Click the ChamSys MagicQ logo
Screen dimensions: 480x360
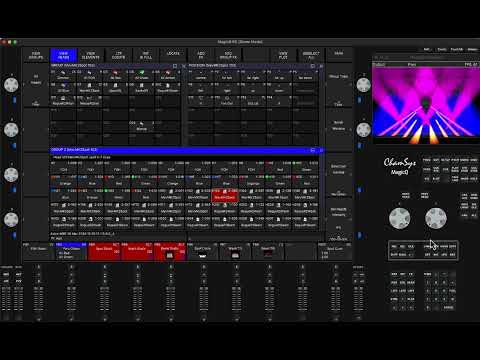[399, 166]
